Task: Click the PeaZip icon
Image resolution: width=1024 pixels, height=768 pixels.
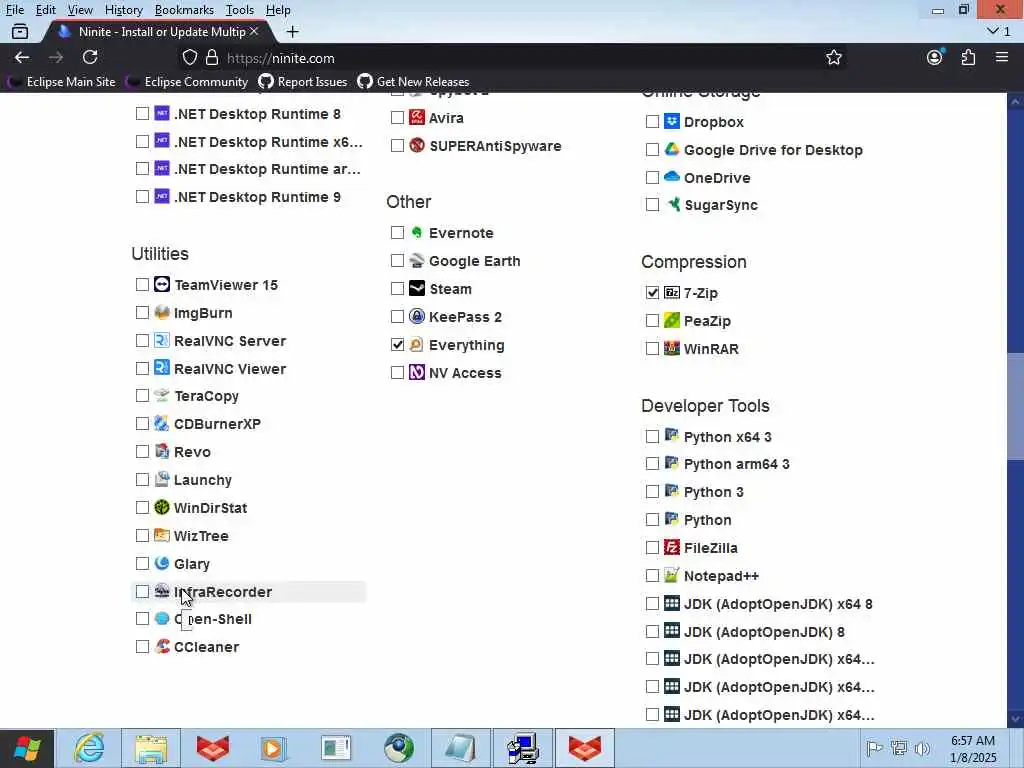Action: [671, 320]
